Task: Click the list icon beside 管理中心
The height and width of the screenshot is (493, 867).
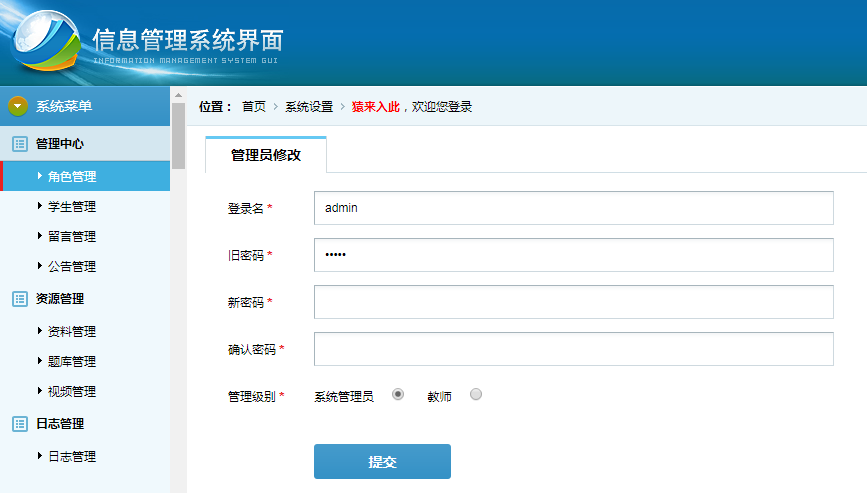Action: (x=20, y=144)
